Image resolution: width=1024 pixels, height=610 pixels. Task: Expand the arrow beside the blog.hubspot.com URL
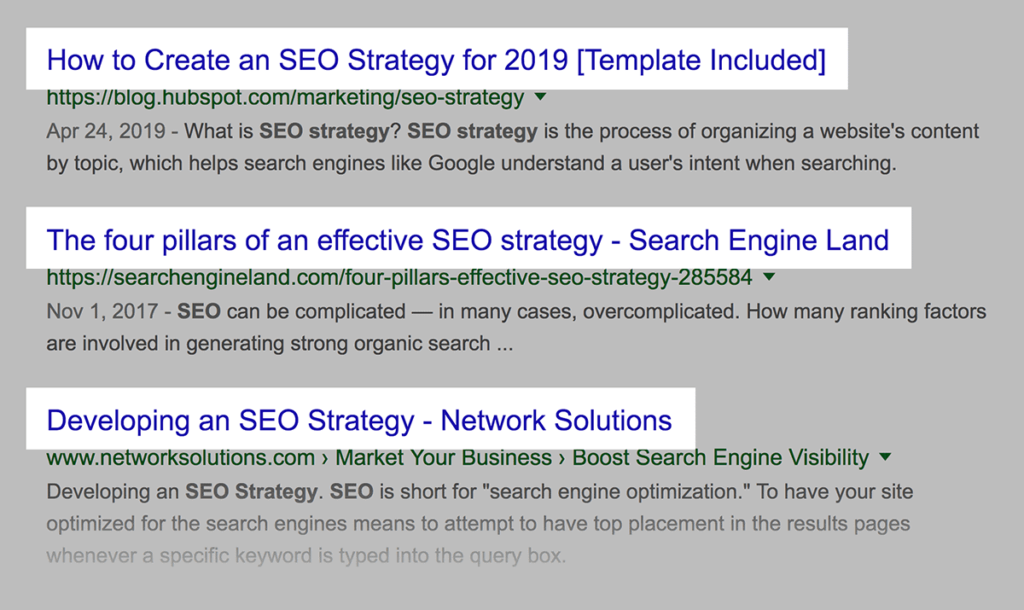pos(541,98)
